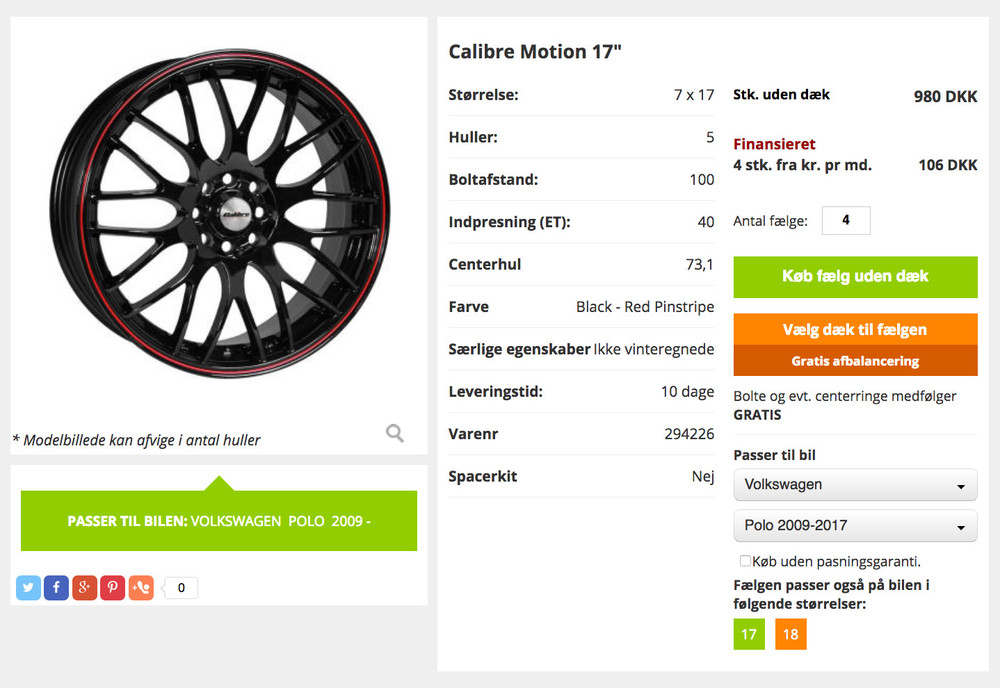Select the green 17 inch size
1000x688 pixels.
(x=749, y=634)
